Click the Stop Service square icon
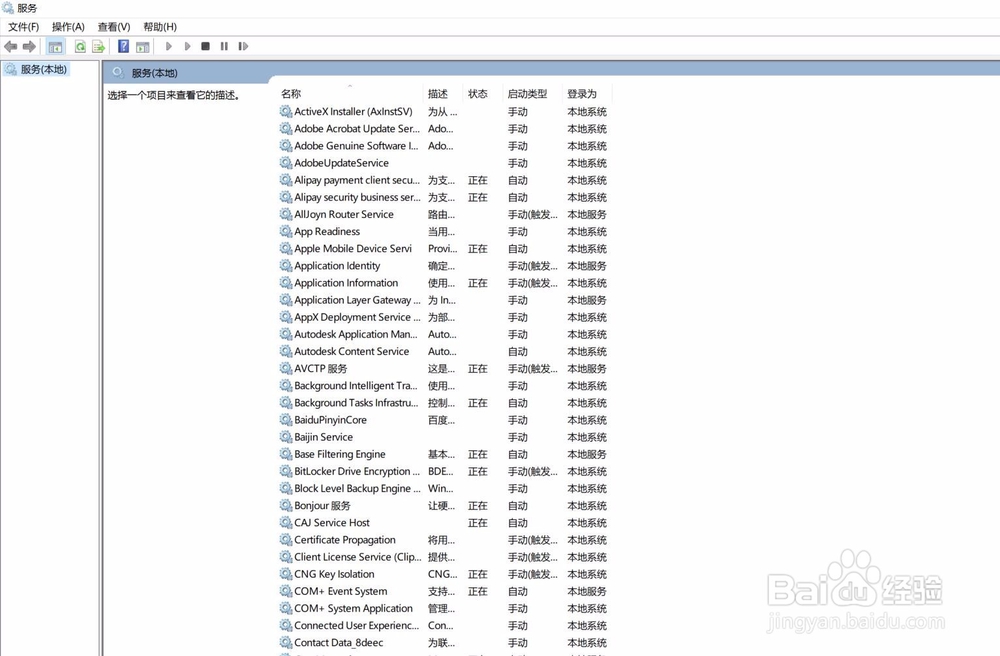This screenshot has width=1000, height=656. (x=205, y=47)
